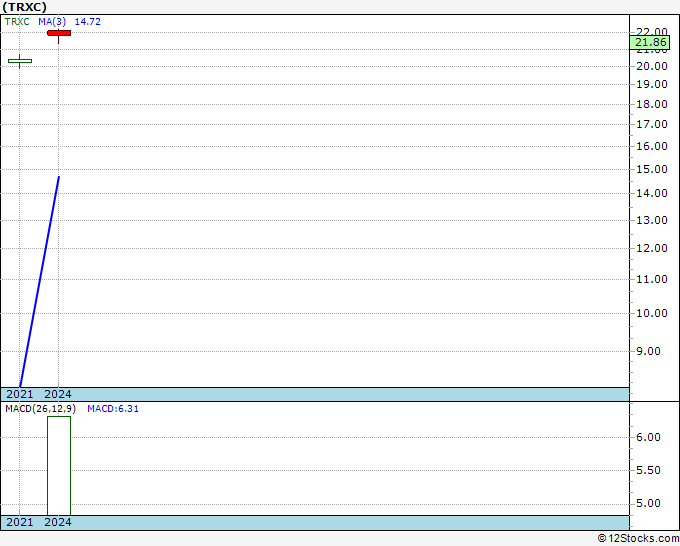The image size is (680, 546).
Task: Select the MA(3) legend label
Action: coord(52,21)
